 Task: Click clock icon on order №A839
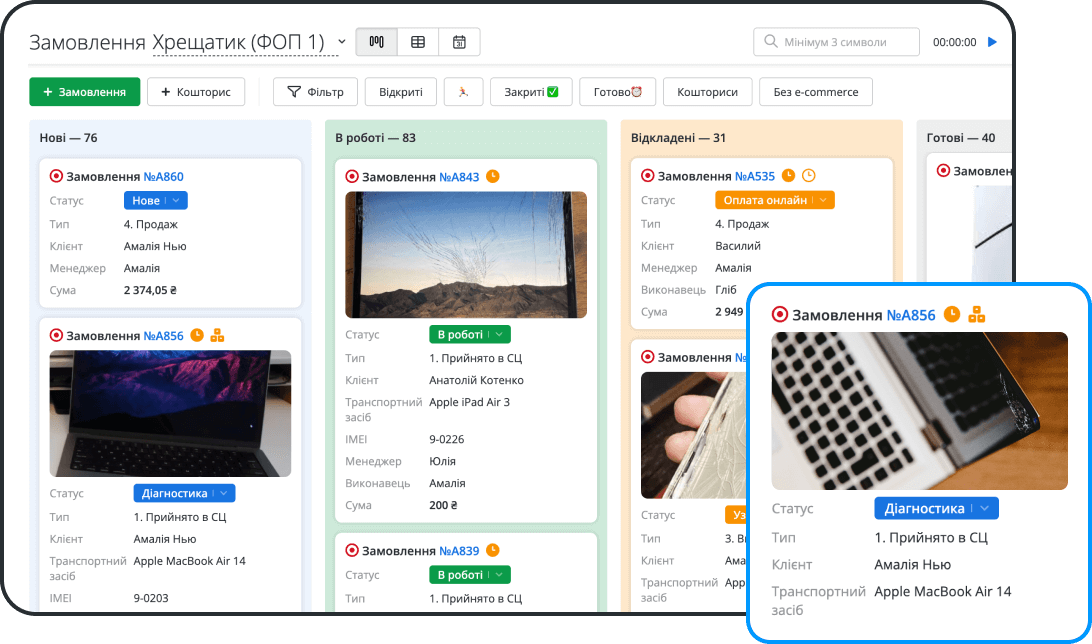coord(492,551)
